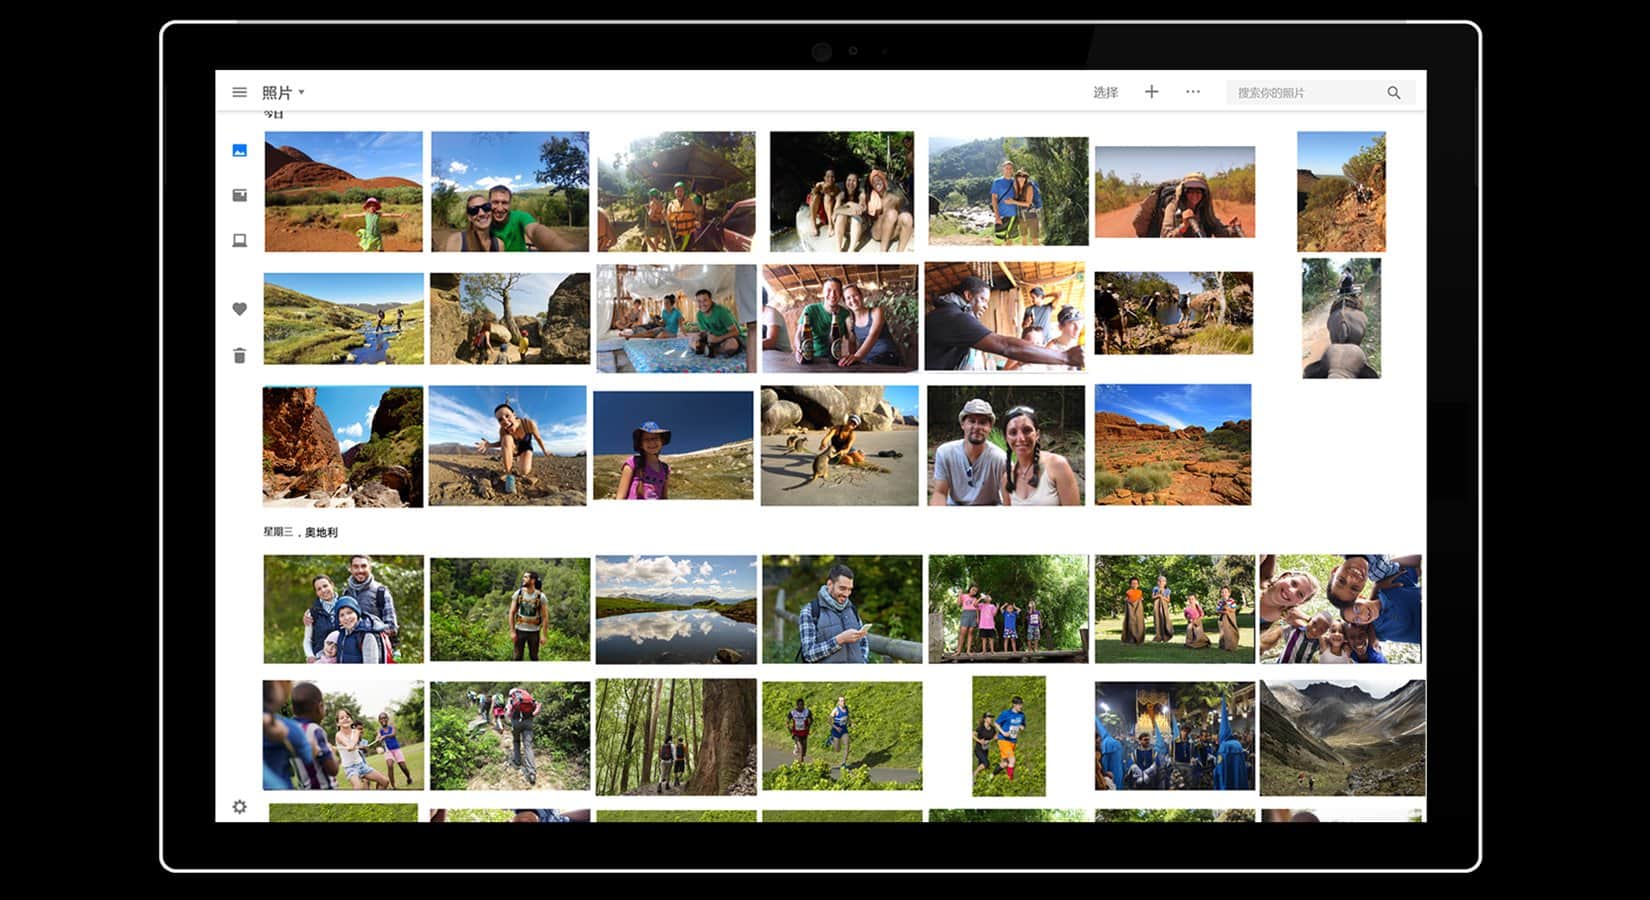This screenshot has width=1650, height=900.
Task: Select the Photos view icon in sidebar
Action: [239, 150]
